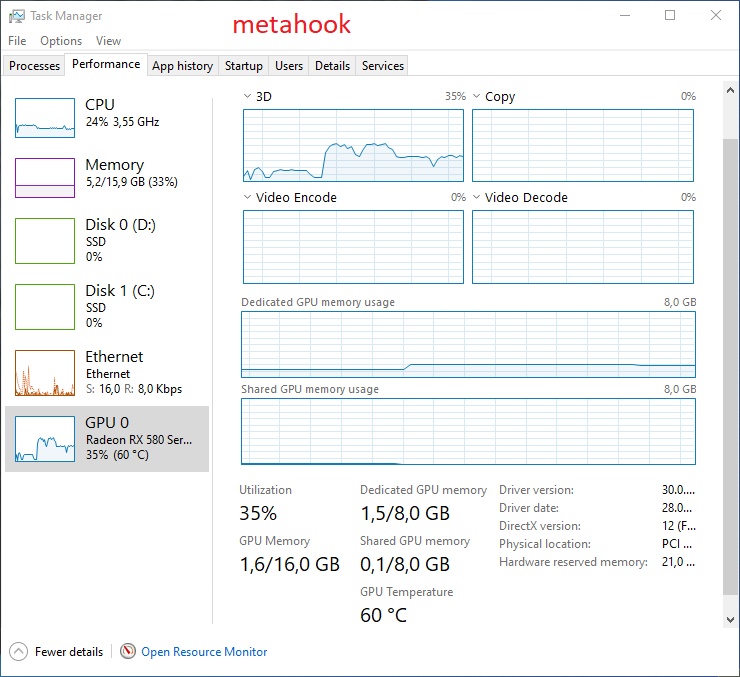Click the 'Driver version:' label
The height and width of the screenshot is (677, 740).
point(537,490)
